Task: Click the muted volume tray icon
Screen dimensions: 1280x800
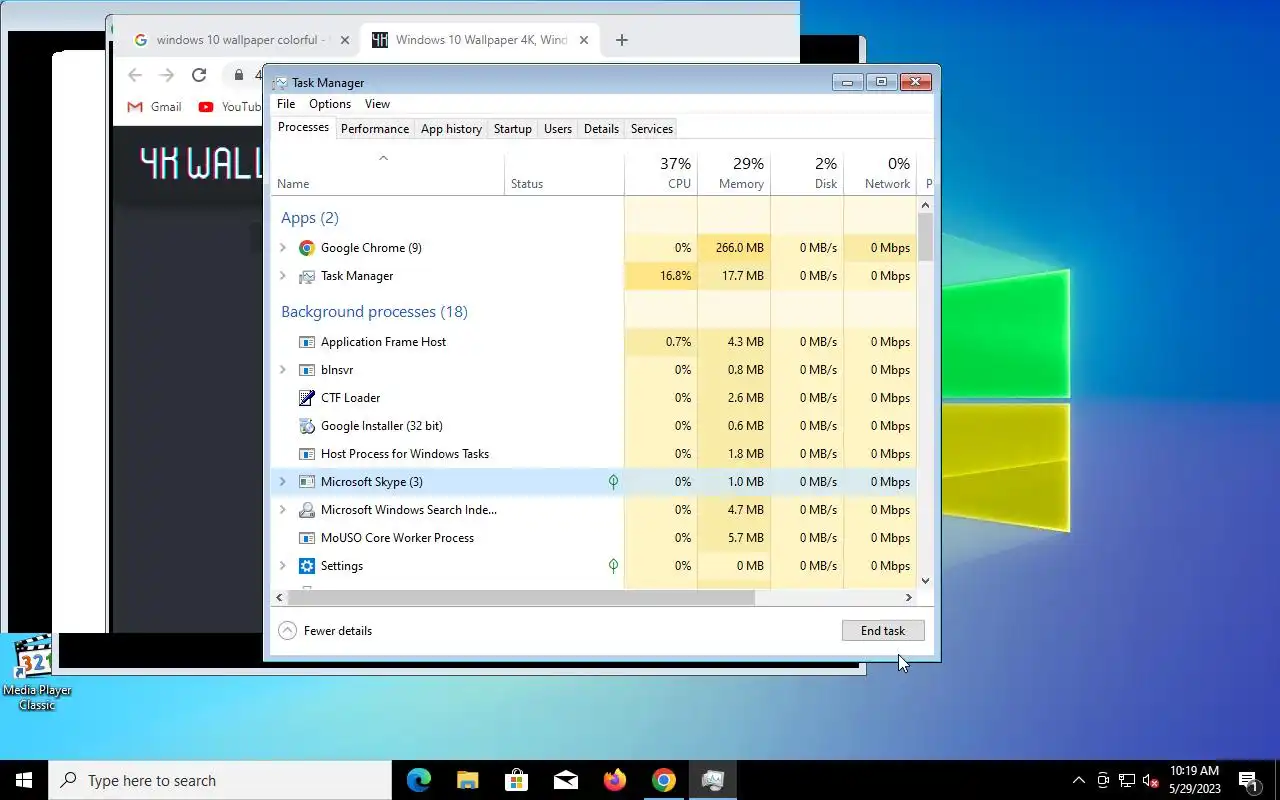Action: [x=1151, y=780]
